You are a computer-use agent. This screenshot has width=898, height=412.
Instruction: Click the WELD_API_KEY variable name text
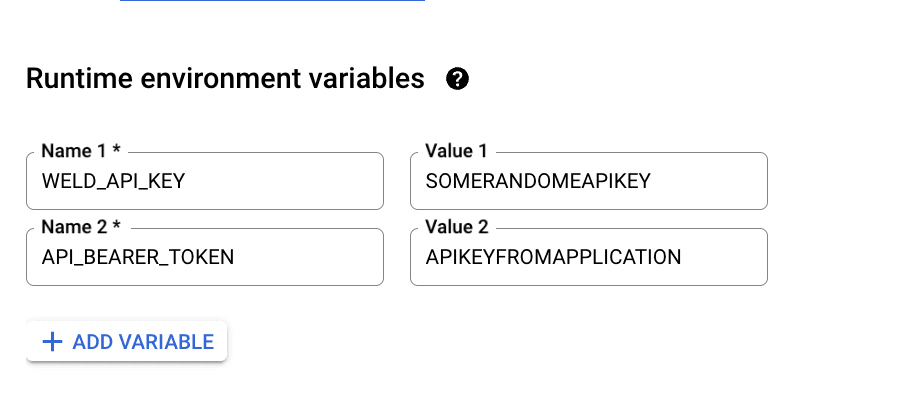[x=113, y=181]
